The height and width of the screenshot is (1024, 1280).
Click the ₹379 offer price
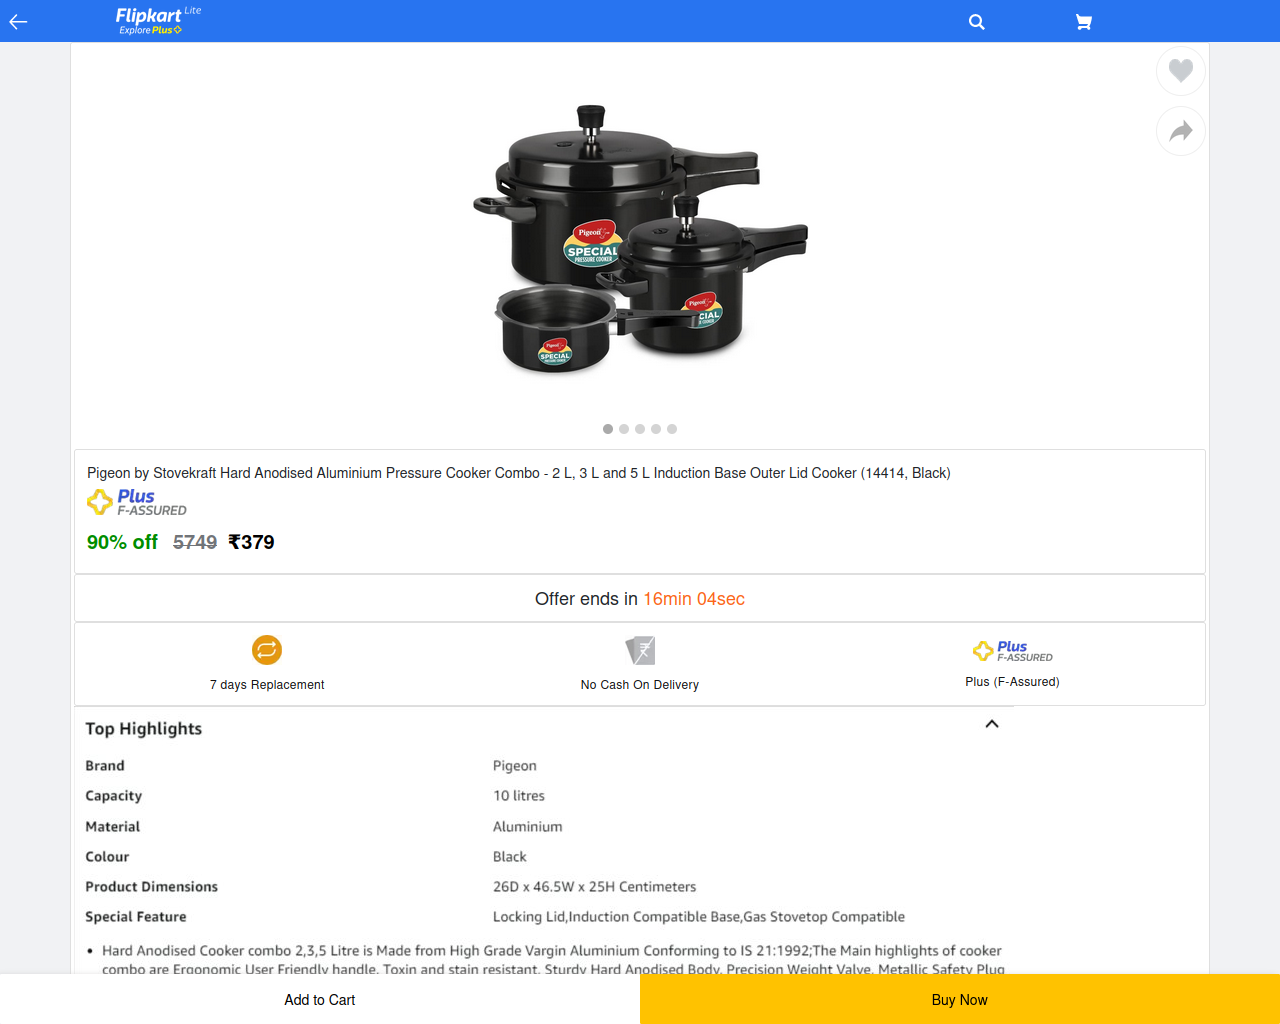(x=251, y=542)
